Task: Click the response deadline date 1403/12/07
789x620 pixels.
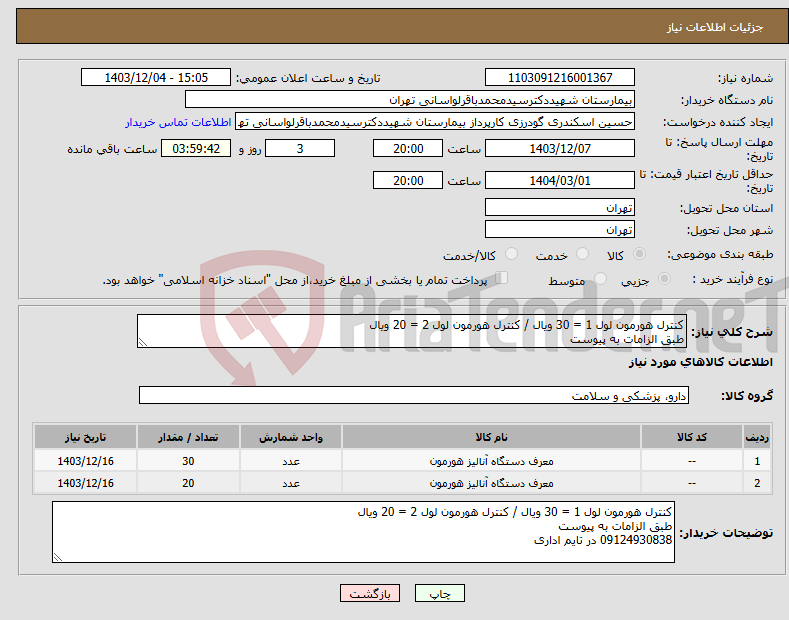Action: (x=560, y=148)
